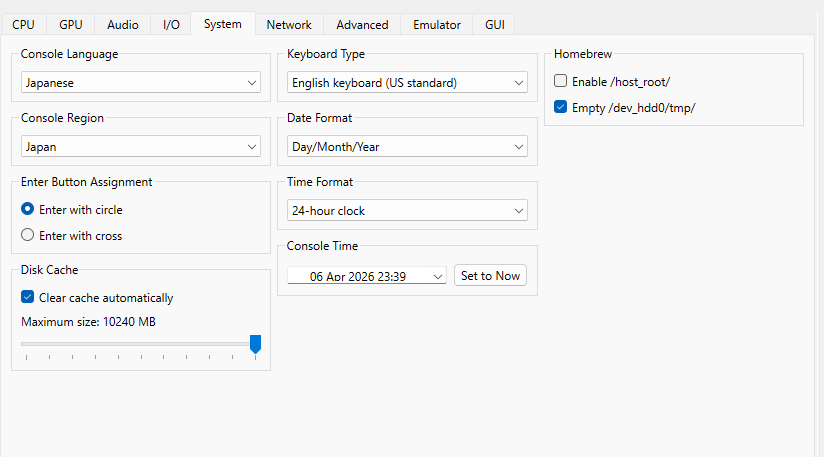Switch to the Advanced tab
The width and height of the screenshot is (824, 457).
click(362, 24)
